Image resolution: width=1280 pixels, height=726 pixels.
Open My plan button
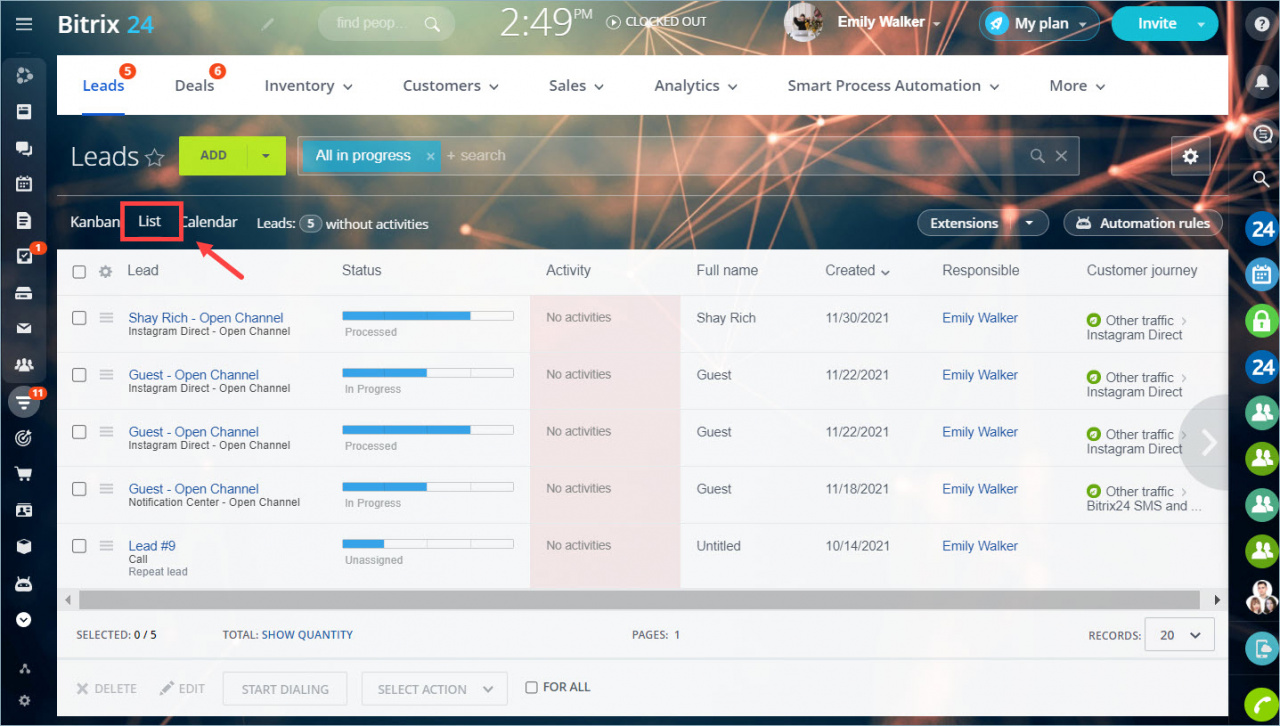point(1039,24)
